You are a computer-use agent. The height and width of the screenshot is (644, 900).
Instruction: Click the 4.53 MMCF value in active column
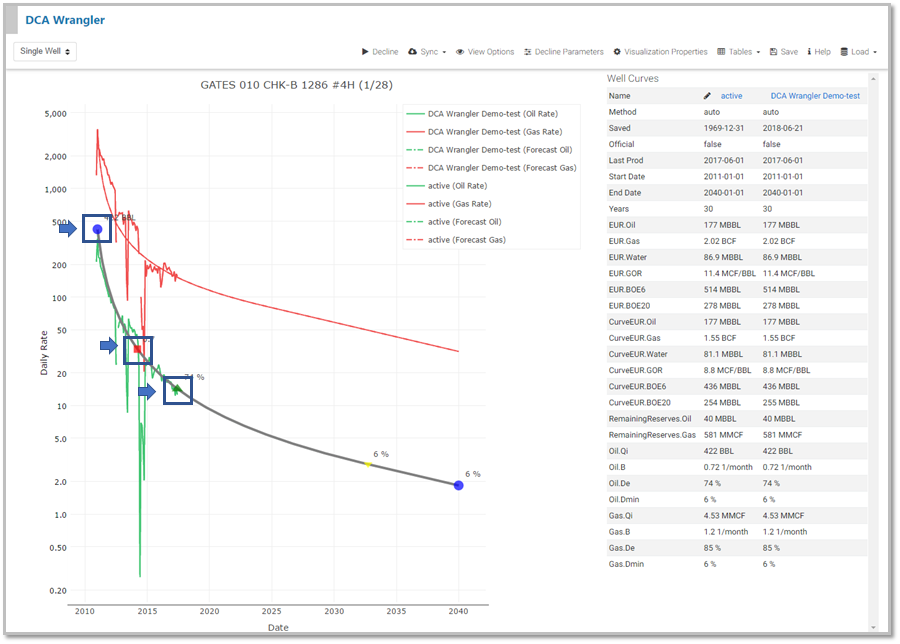tap(725, 515)
